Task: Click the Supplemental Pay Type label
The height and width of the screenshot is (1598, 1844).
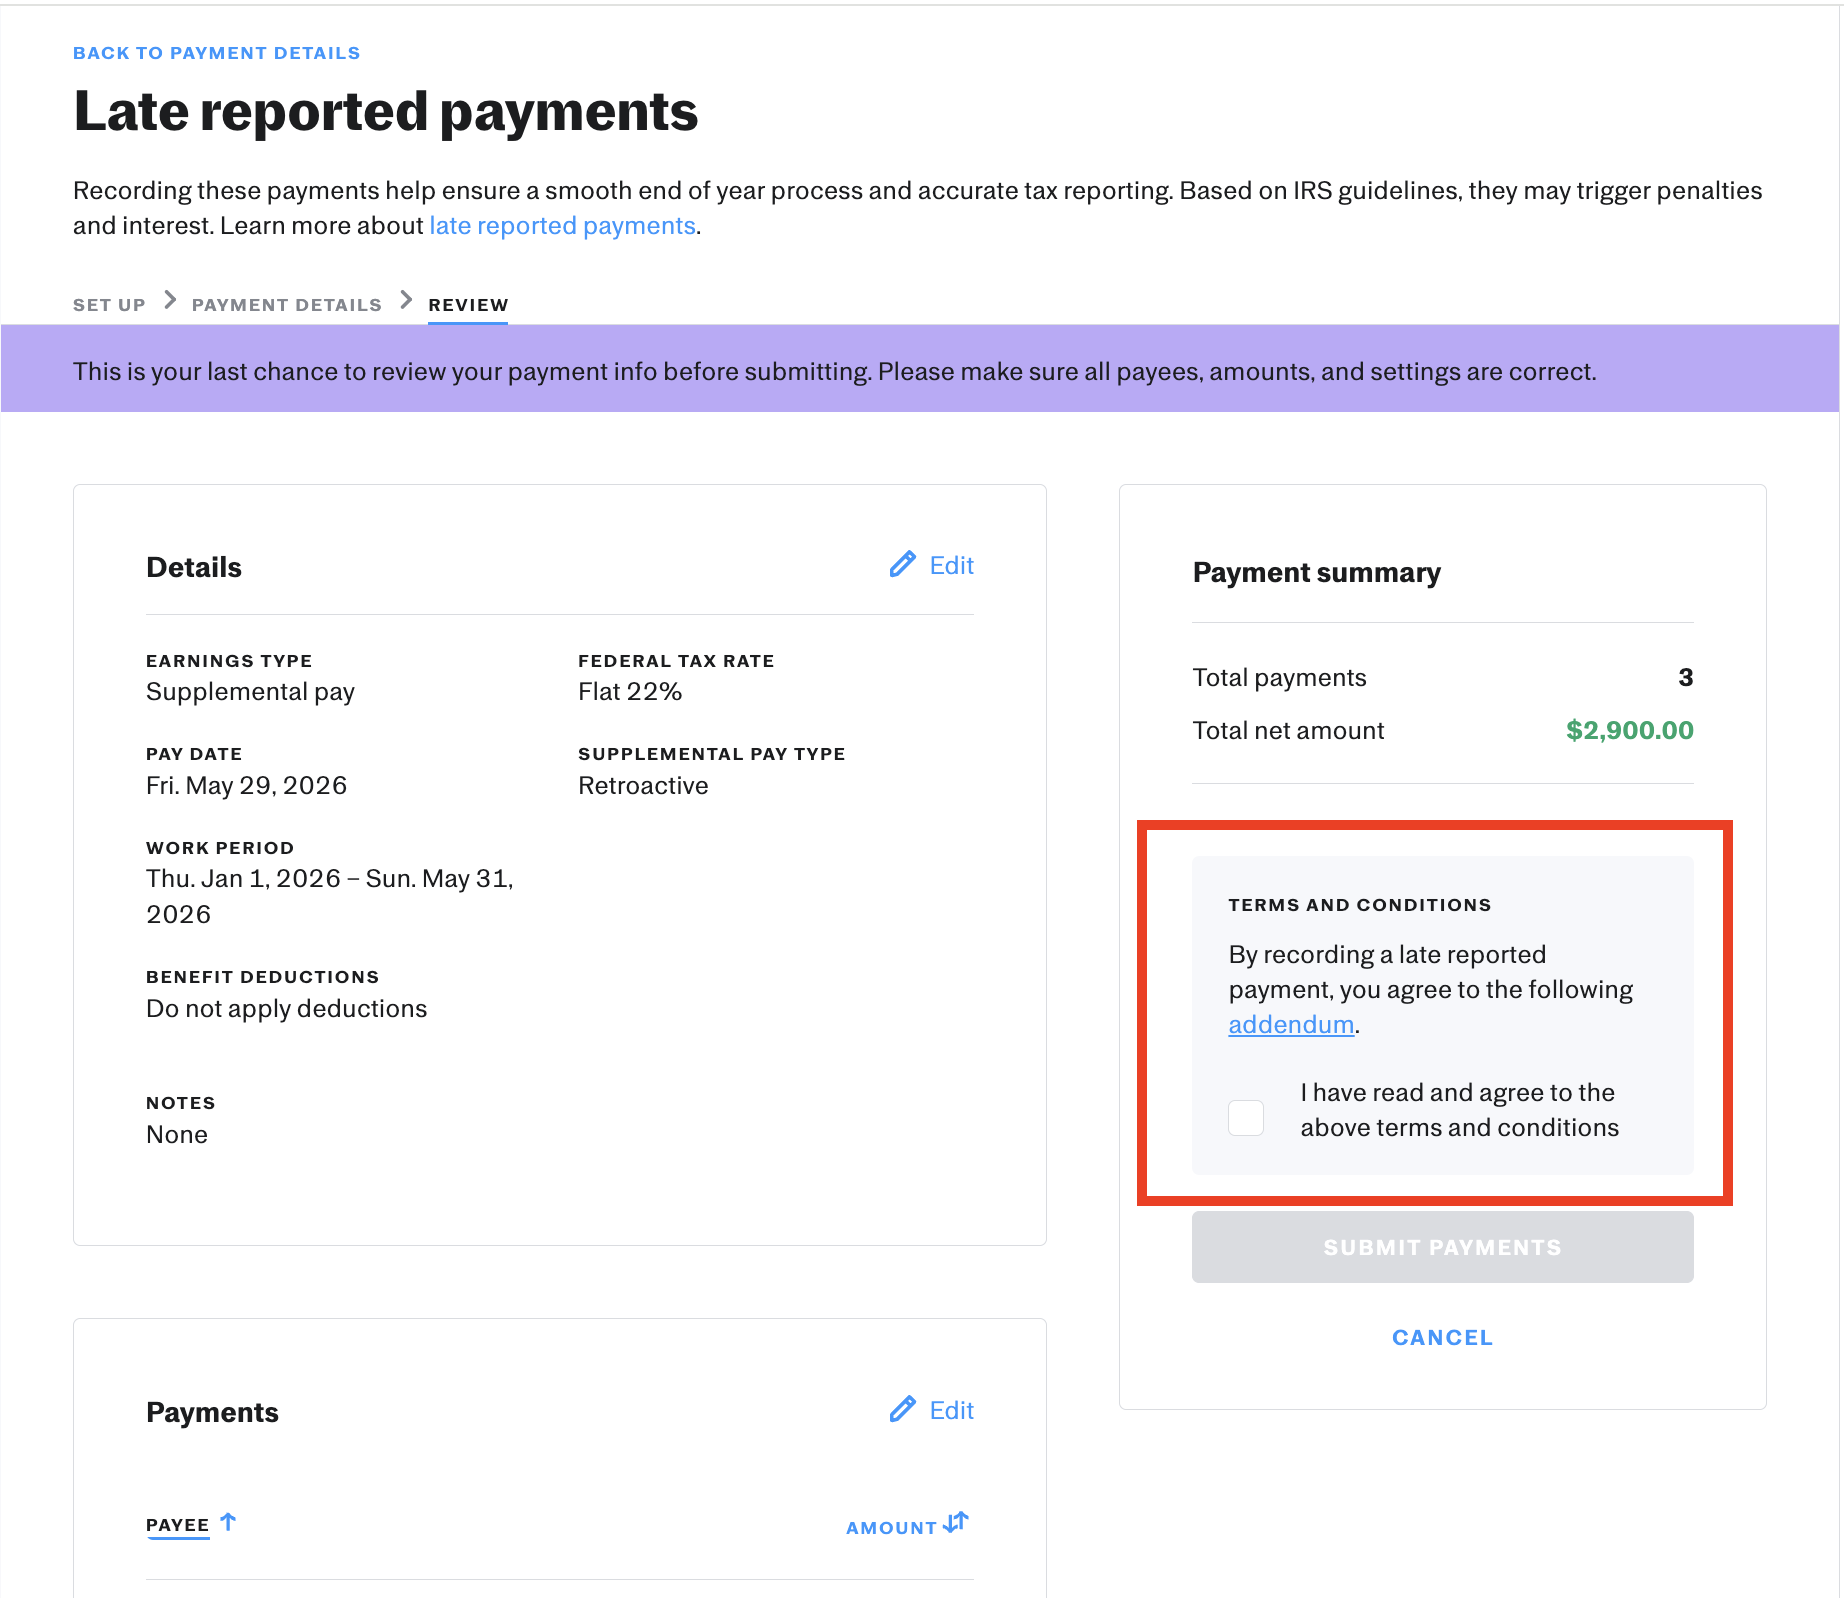Action: pyautogui.click(x=711, y=754)
